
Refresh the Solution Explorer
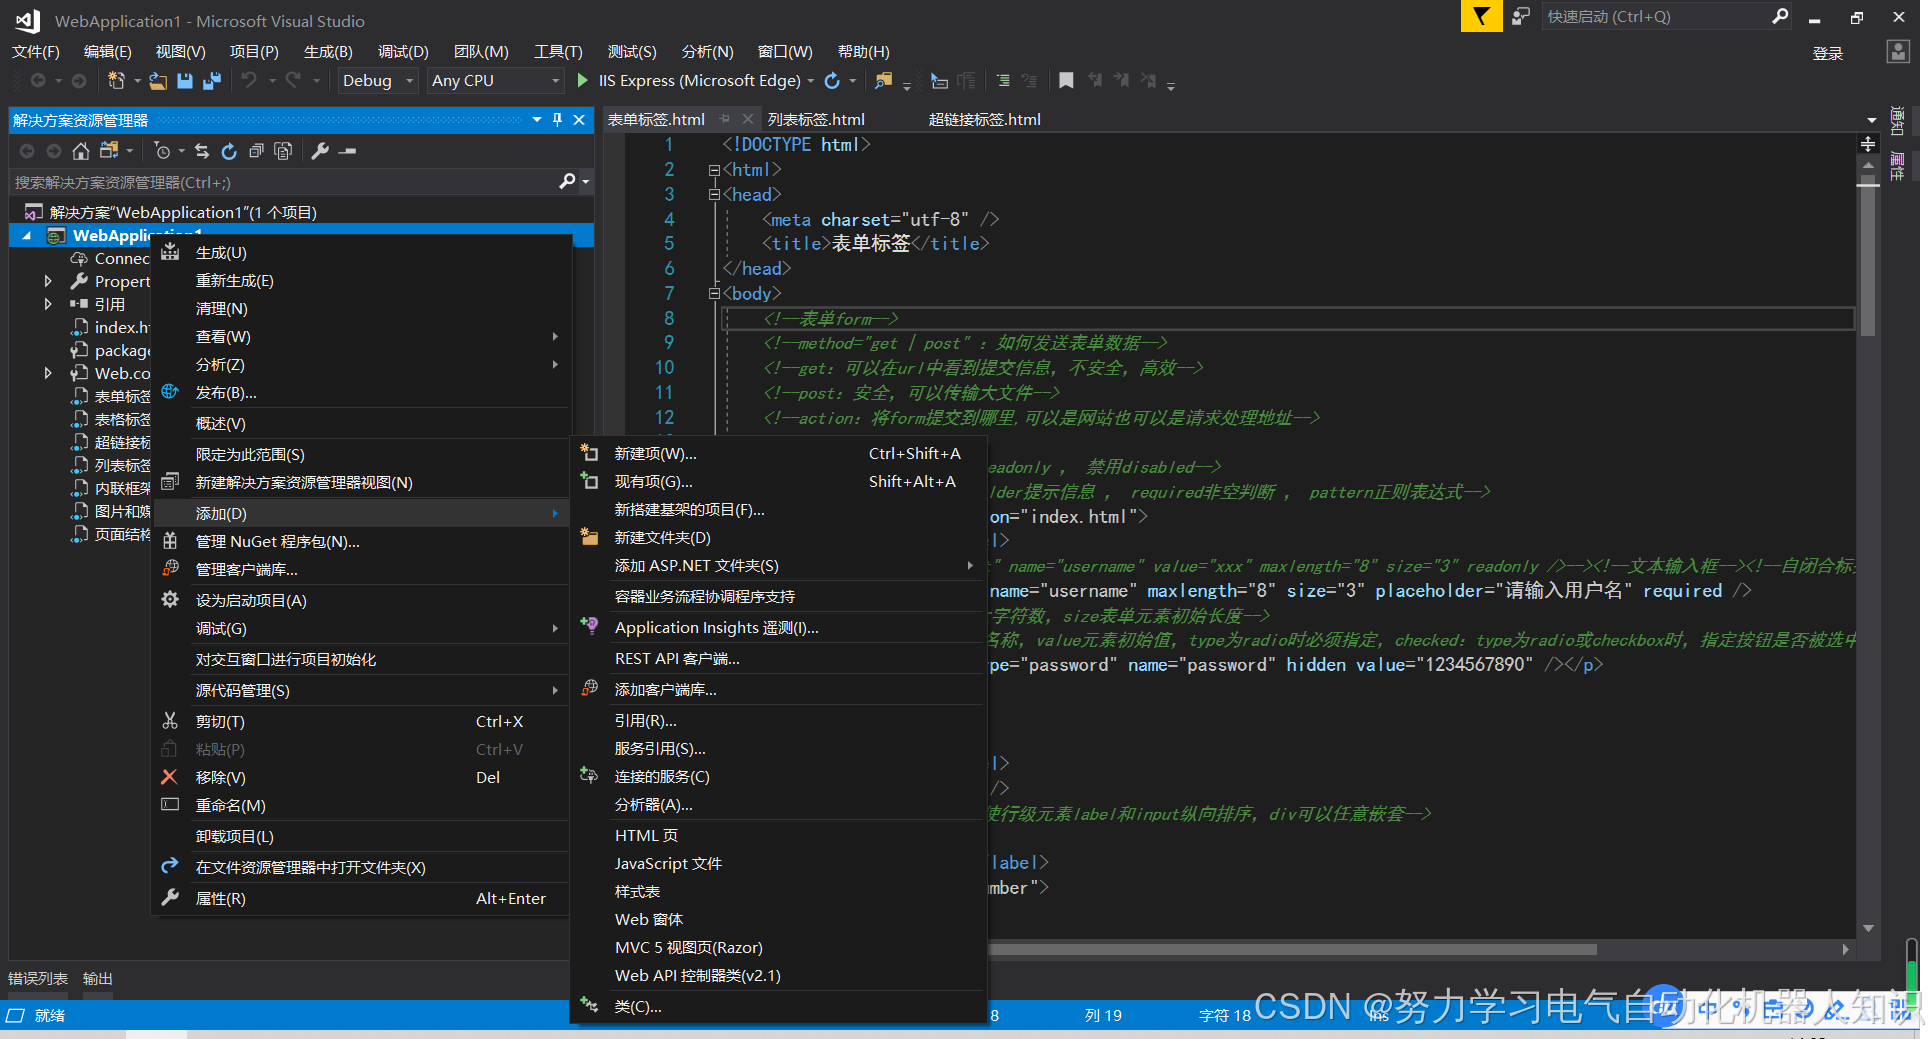[x=229, y=151]
